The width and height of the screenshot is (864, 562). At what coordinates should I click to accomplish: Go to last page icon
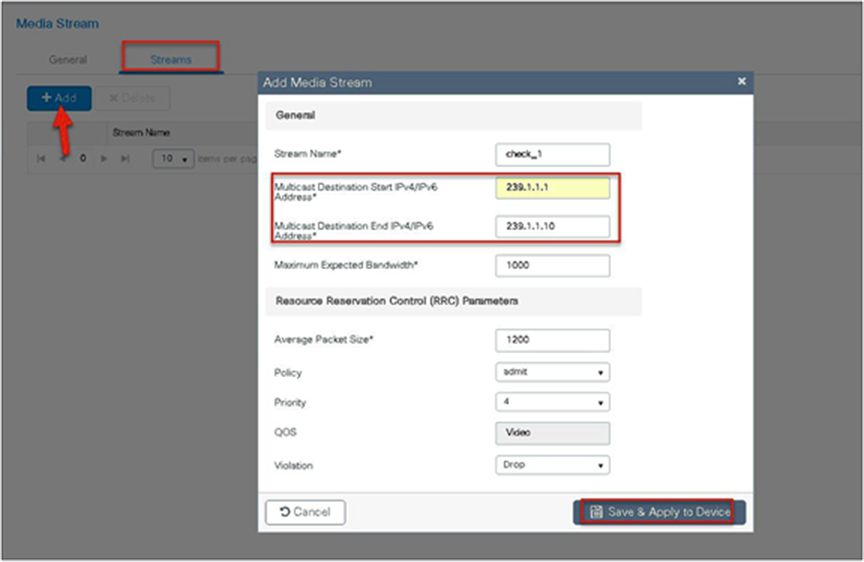[125, 159]
